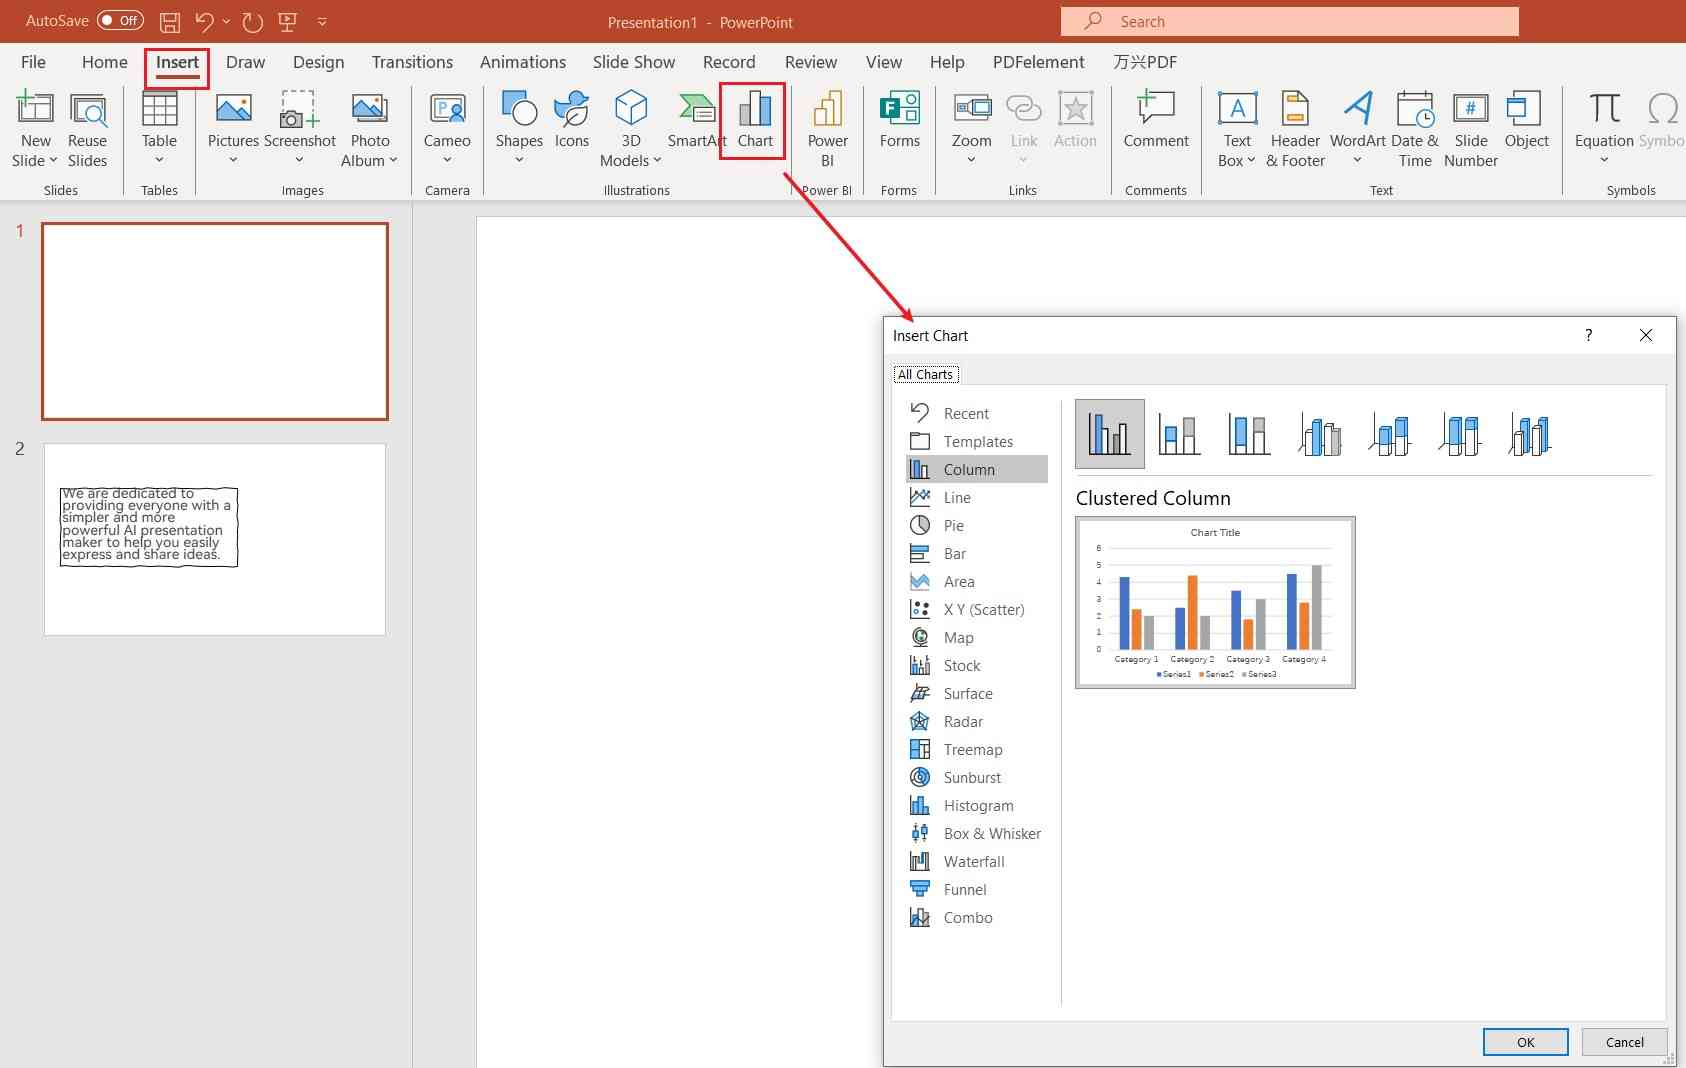The image size is (1686, 1068).
Task: Click the Table icon in ribbon
Action: pos(159,109)
